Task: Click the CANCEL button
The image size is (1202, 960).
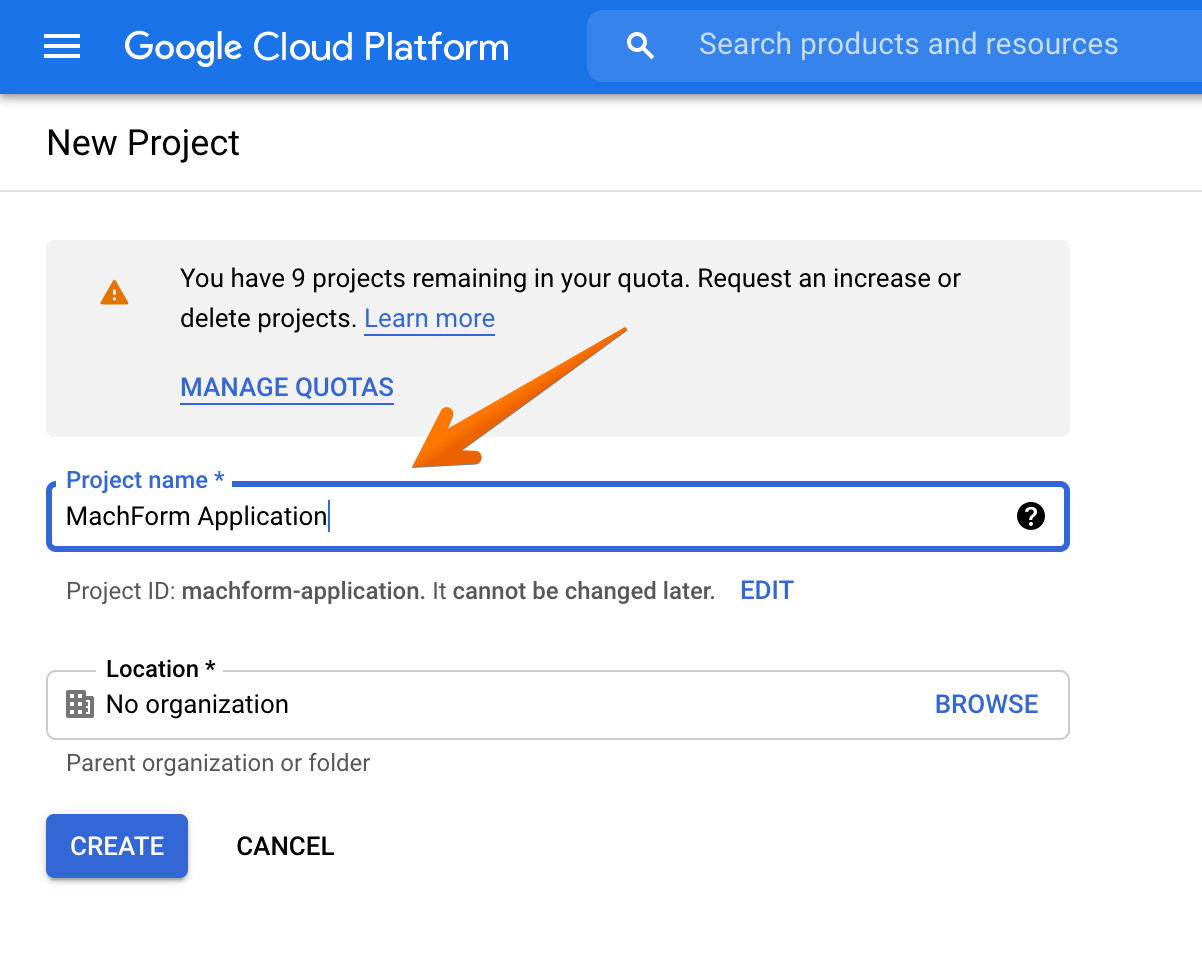Action: 285,846
